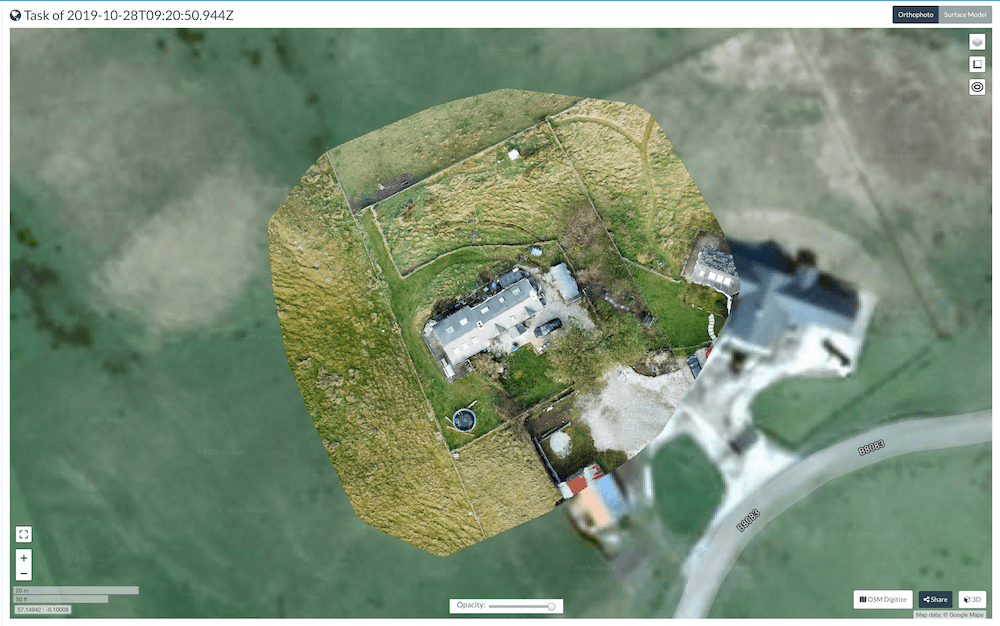Click the Share button
This screenshot has width=1000, height=626.
(935, 599)
